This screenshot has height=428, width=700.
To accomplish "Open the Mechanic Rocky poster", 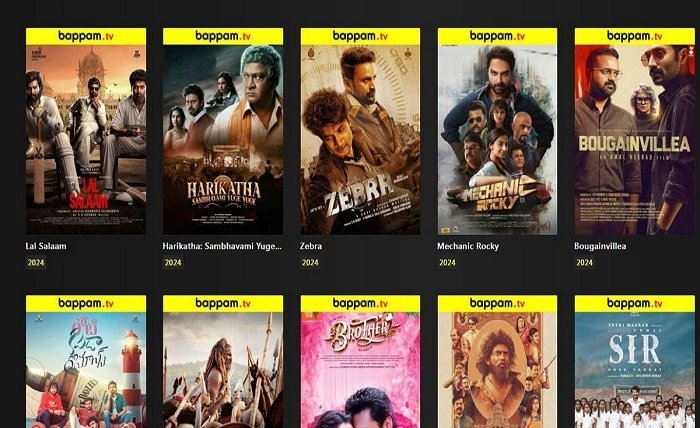I will (497, 131).
